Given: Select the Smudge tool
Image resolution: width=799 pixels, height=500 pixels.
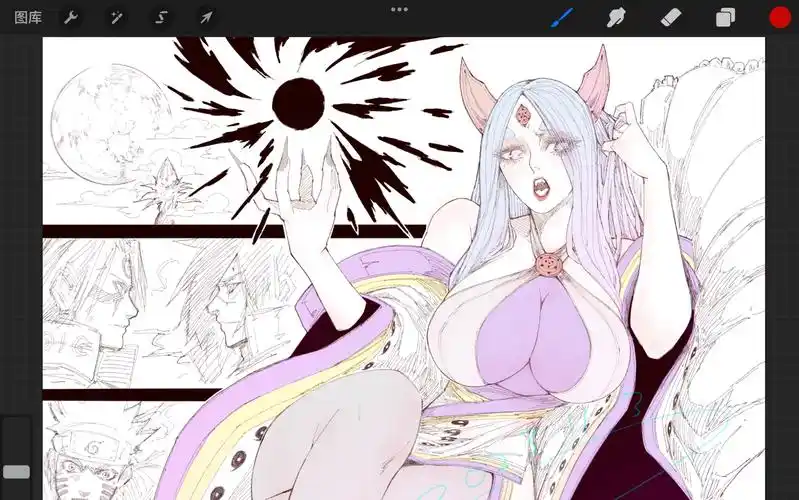Looking at the screenshot, I should [x=616, y=18].
